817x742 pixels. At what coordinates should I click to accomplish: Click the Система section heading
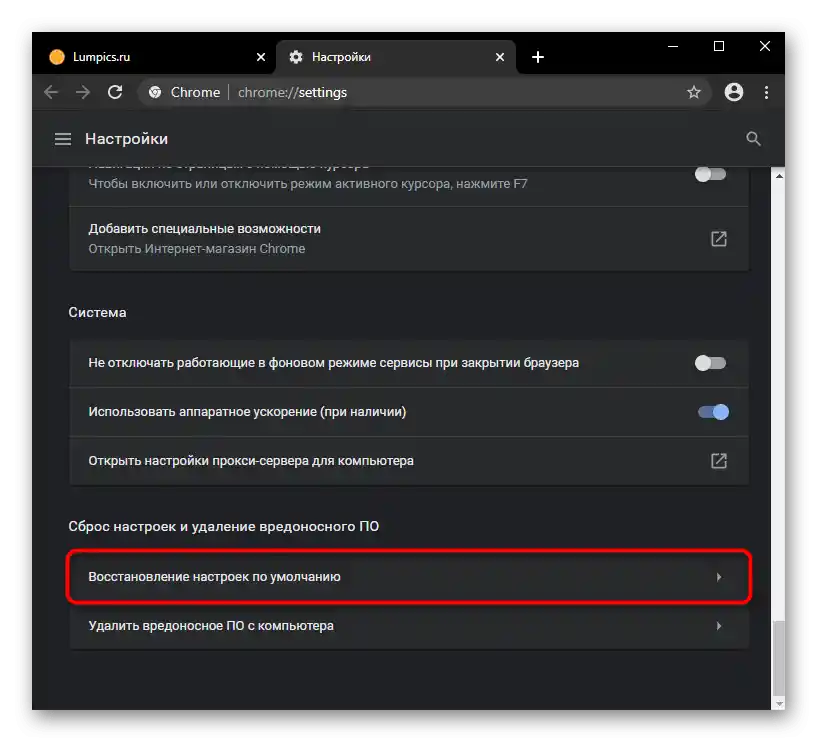(x=97, y=313)
